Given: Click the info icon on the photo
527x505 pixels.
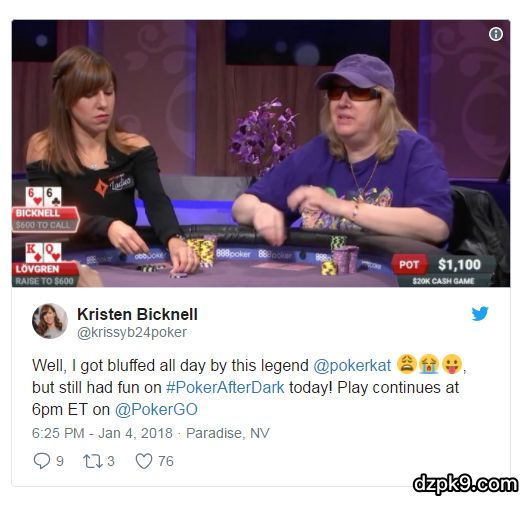Looking at the screenshot, I should pos(496,34).
